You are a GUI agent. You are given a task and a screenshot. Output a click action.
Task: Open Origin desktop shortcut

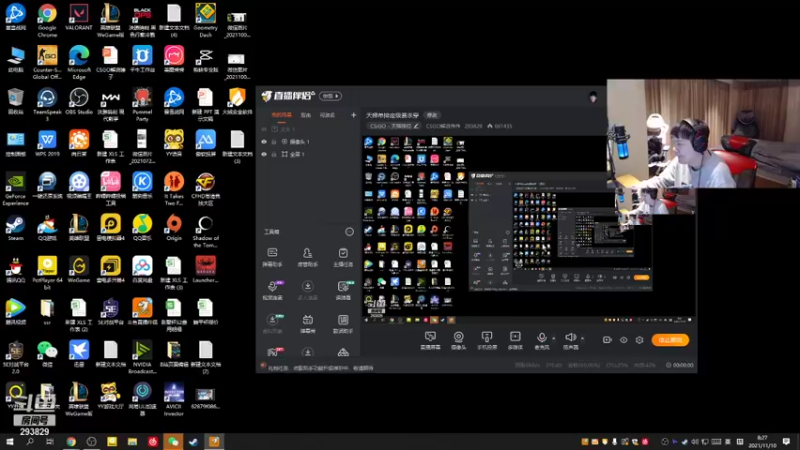pyautogui.click(x=173, y=228)
